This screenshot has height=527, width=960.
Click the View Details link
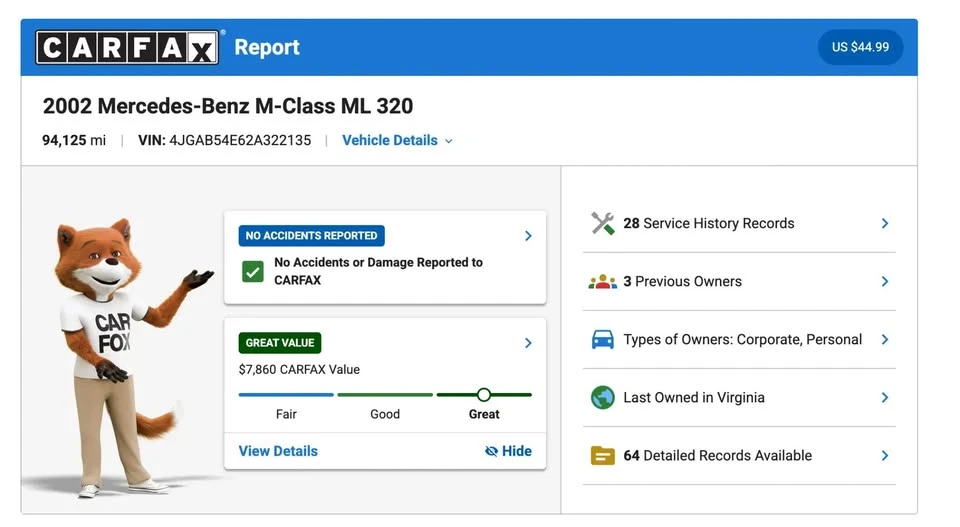point(278,451)
